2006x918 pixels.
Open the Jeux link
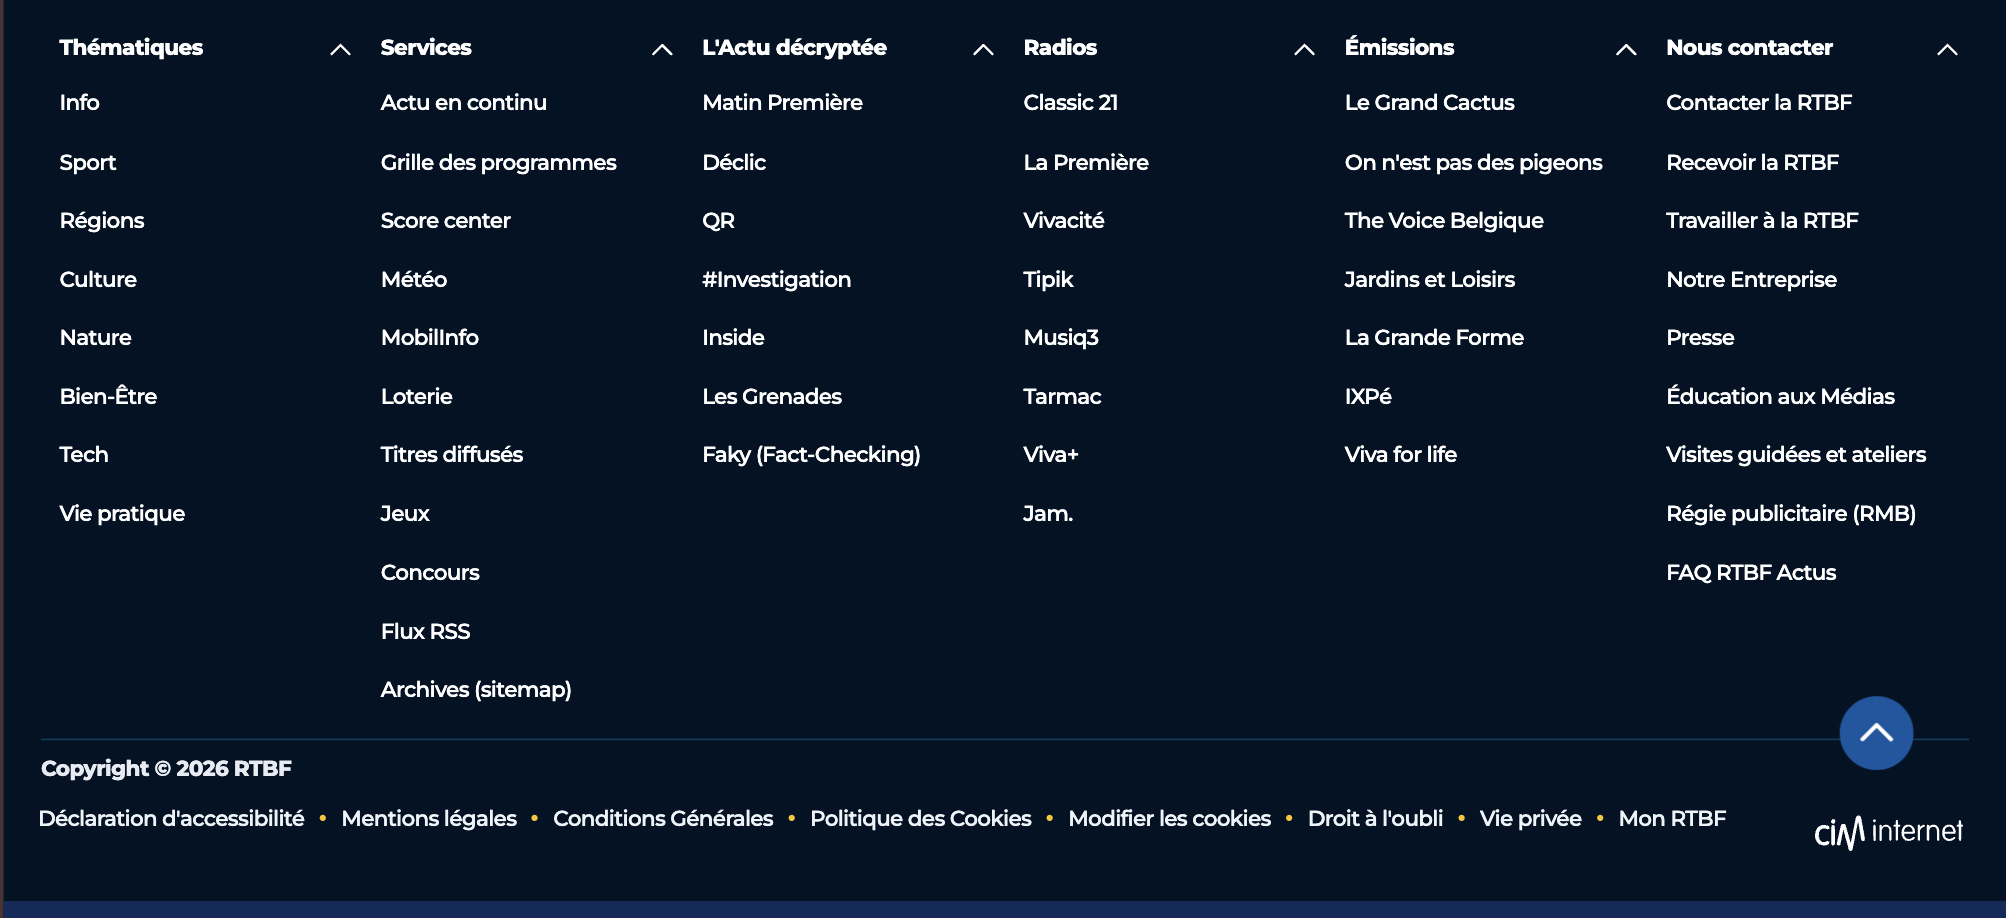[405, 513]
